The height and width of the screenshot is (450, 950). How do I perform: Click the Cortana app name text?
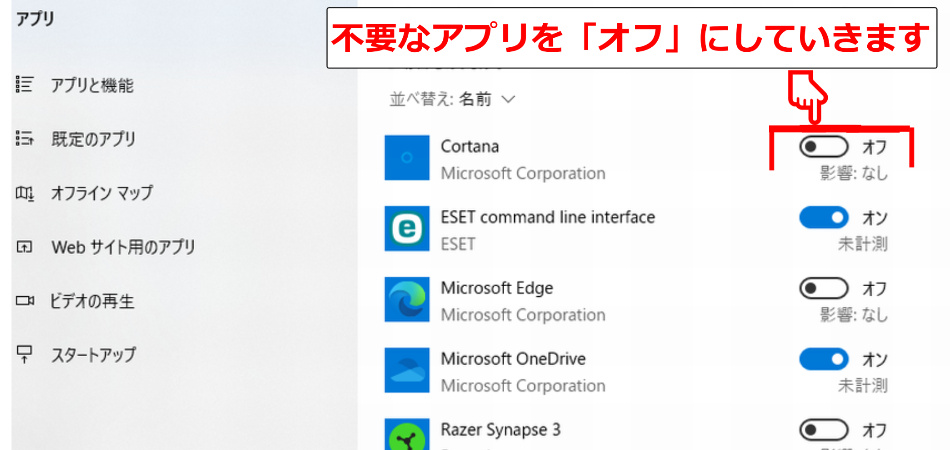[470, 147]
